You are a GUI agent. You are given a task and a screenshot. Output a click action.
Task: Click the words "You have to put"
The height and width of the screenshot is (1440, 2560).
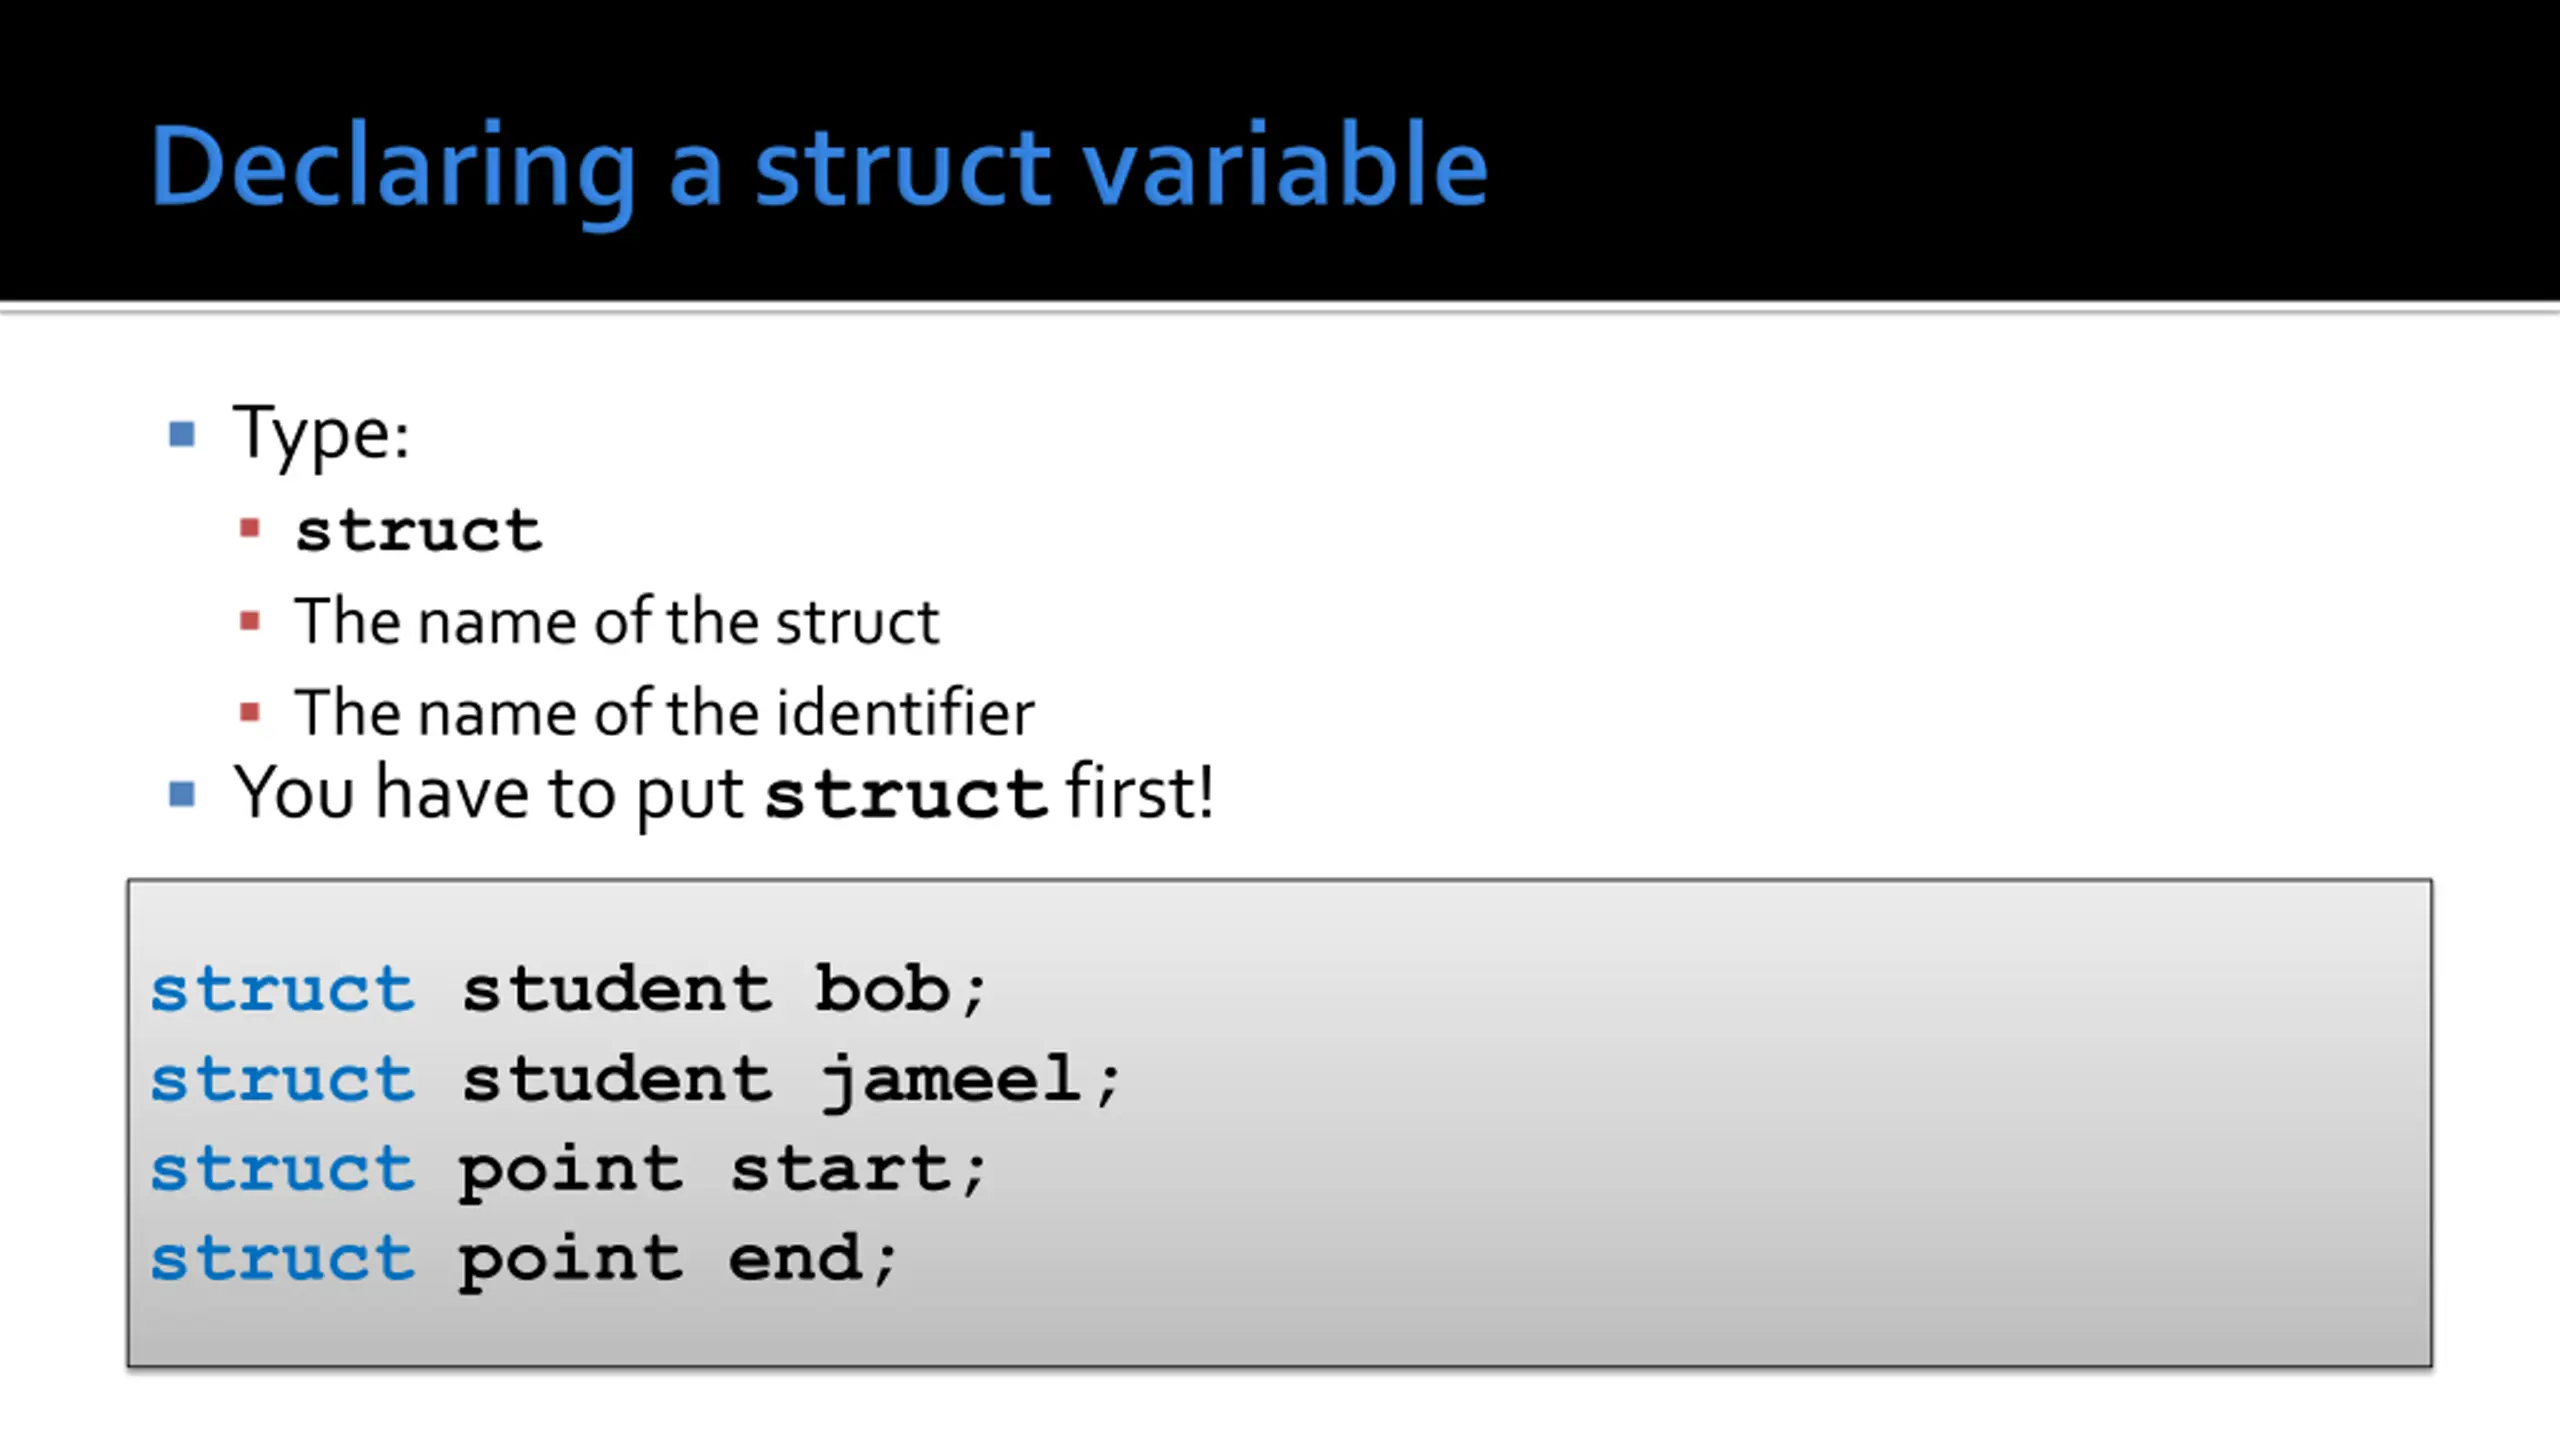[488, 794]
